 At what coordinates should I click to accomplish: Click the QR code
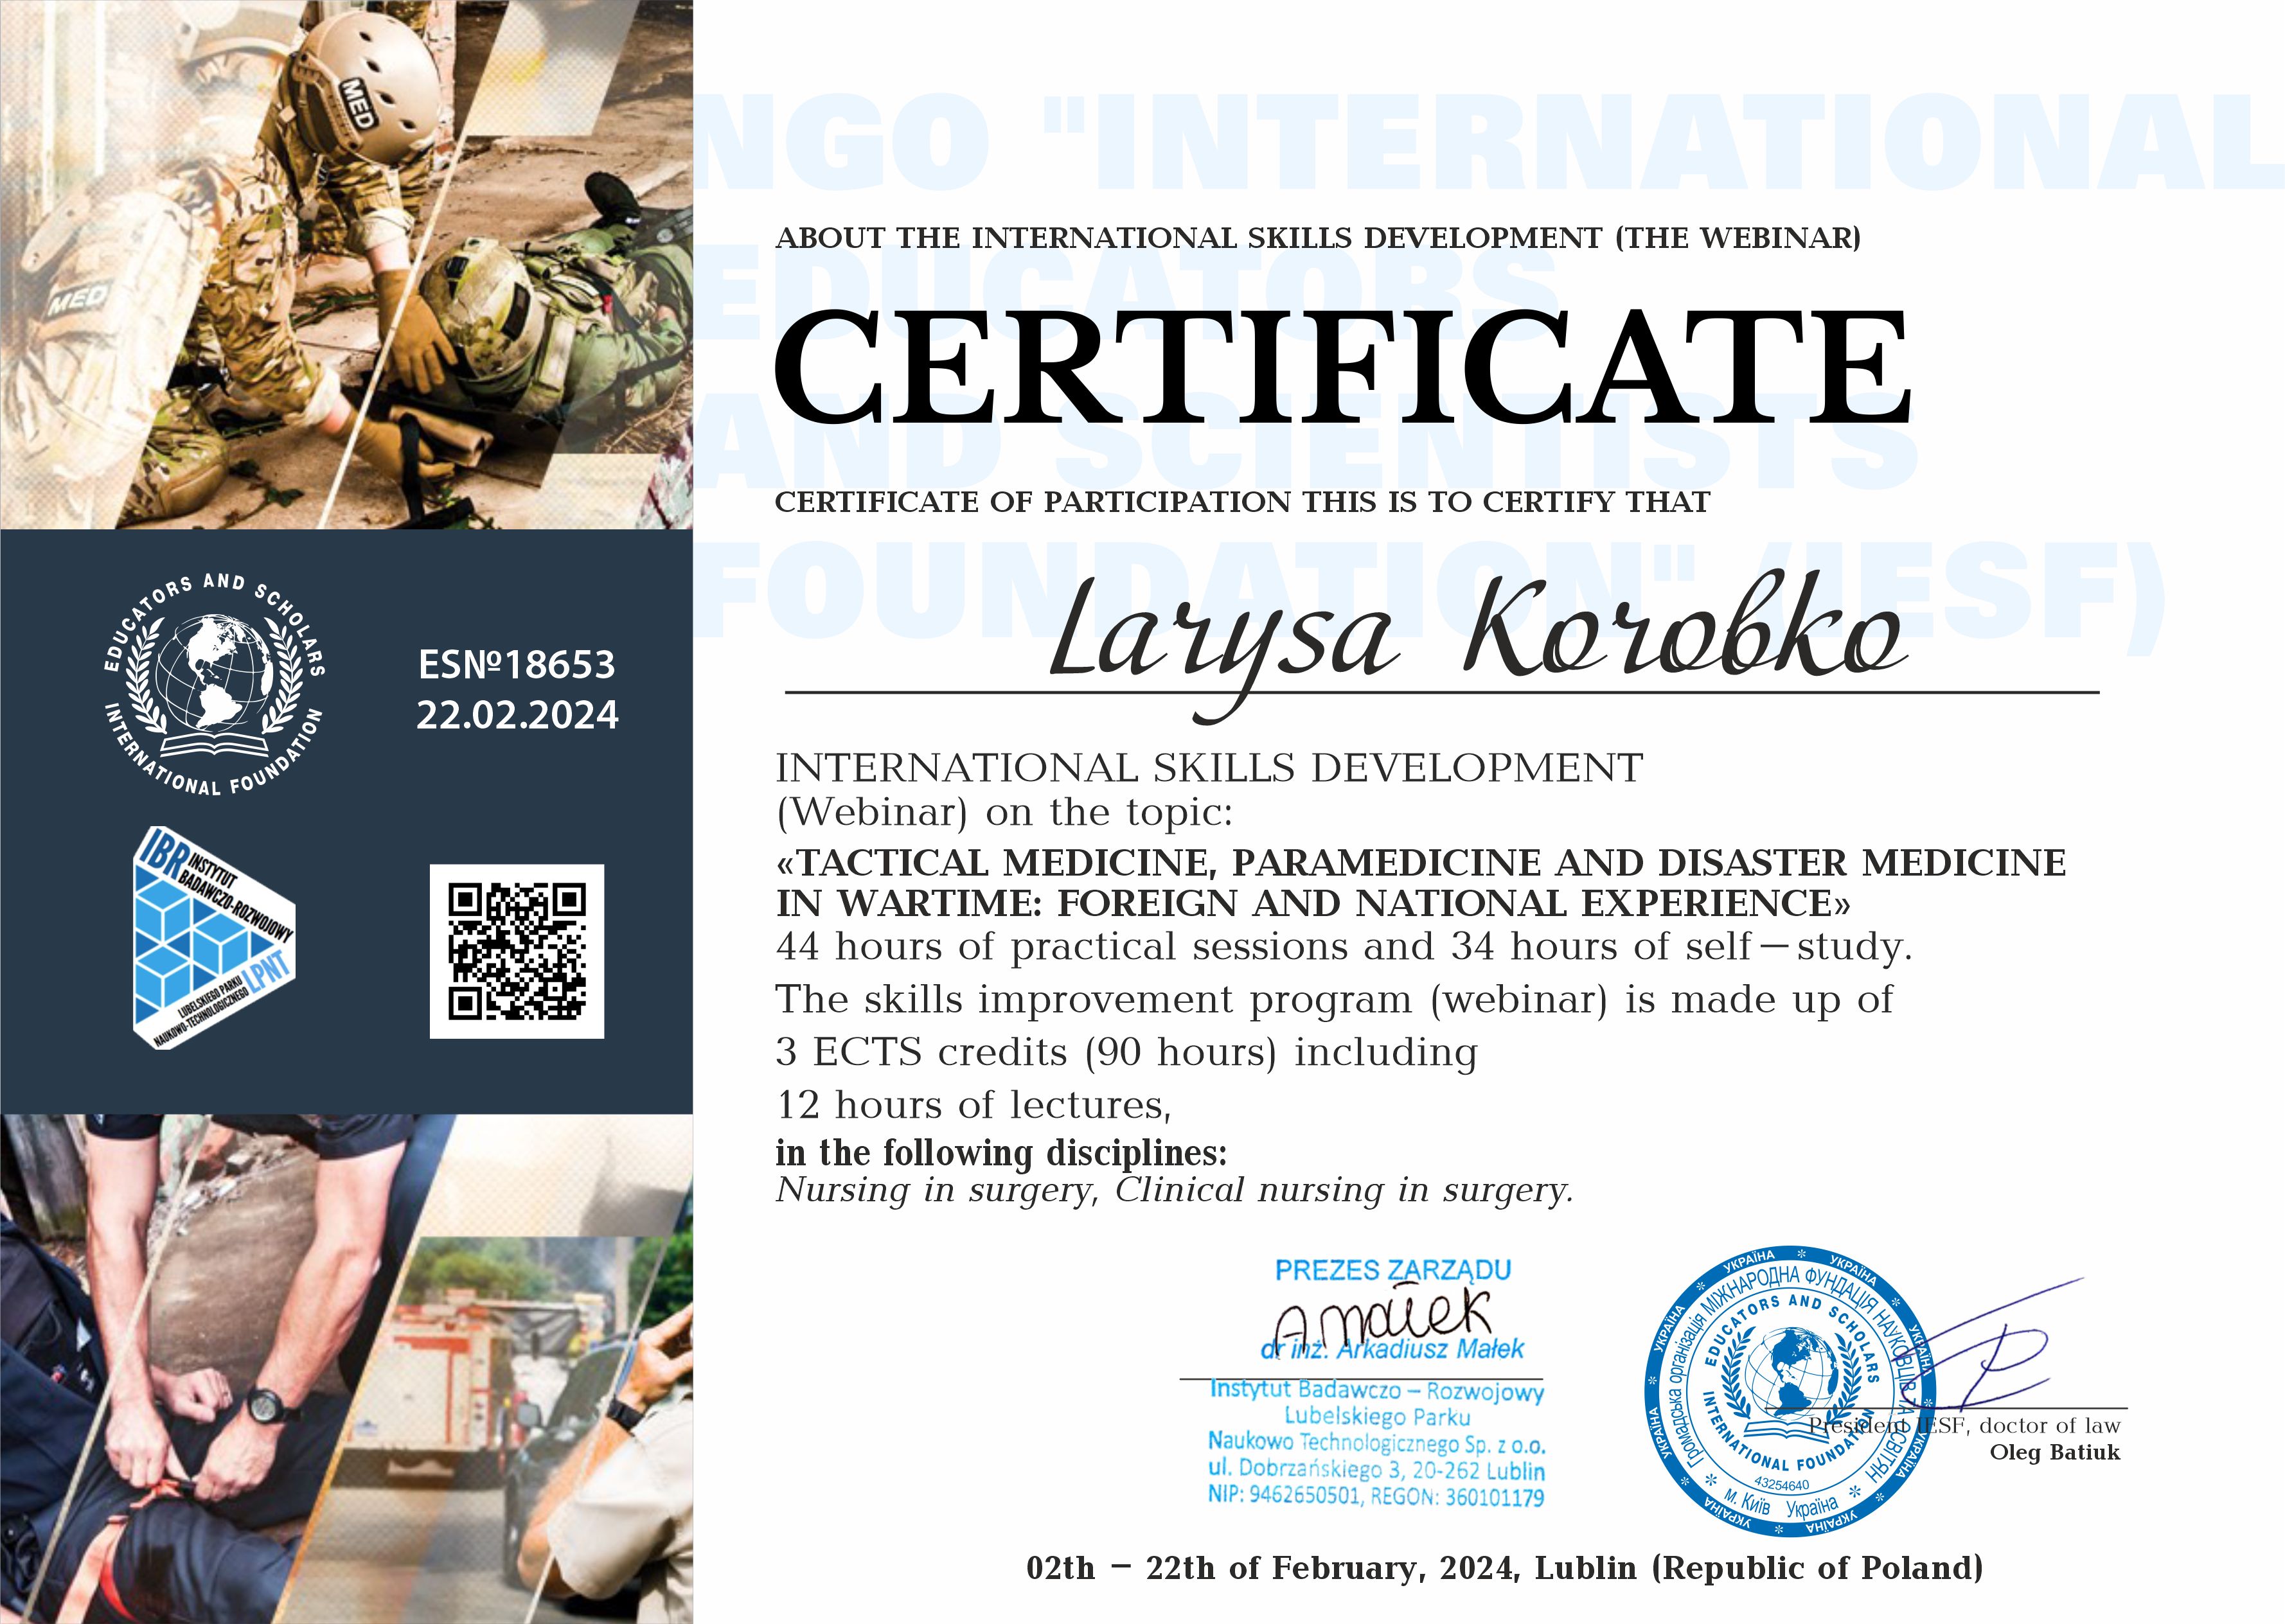pos(517,951)
